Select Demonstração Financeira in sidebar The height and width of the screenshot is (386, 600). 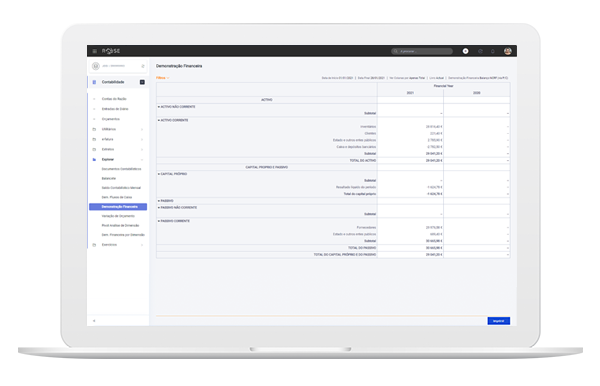point(118,207)
